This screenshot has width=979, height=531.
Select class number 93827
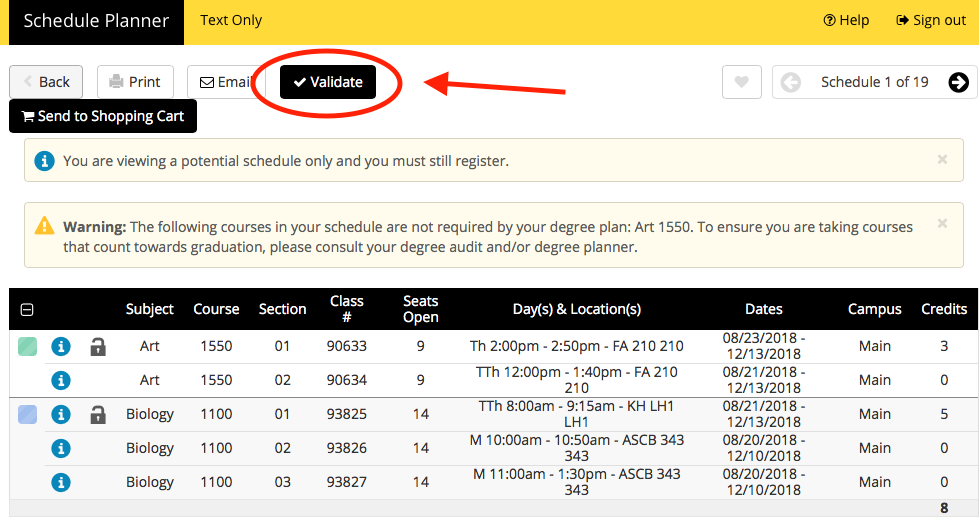[347, 482]
